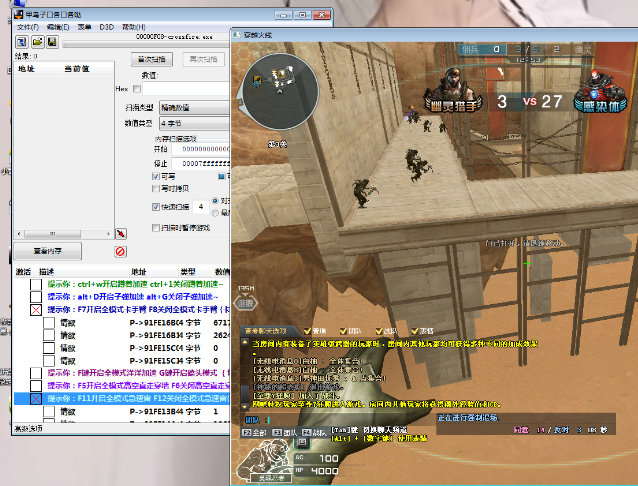Enable the copy-on-write checkbox
This screenshot has width=638, height=486.
(155, 188)
